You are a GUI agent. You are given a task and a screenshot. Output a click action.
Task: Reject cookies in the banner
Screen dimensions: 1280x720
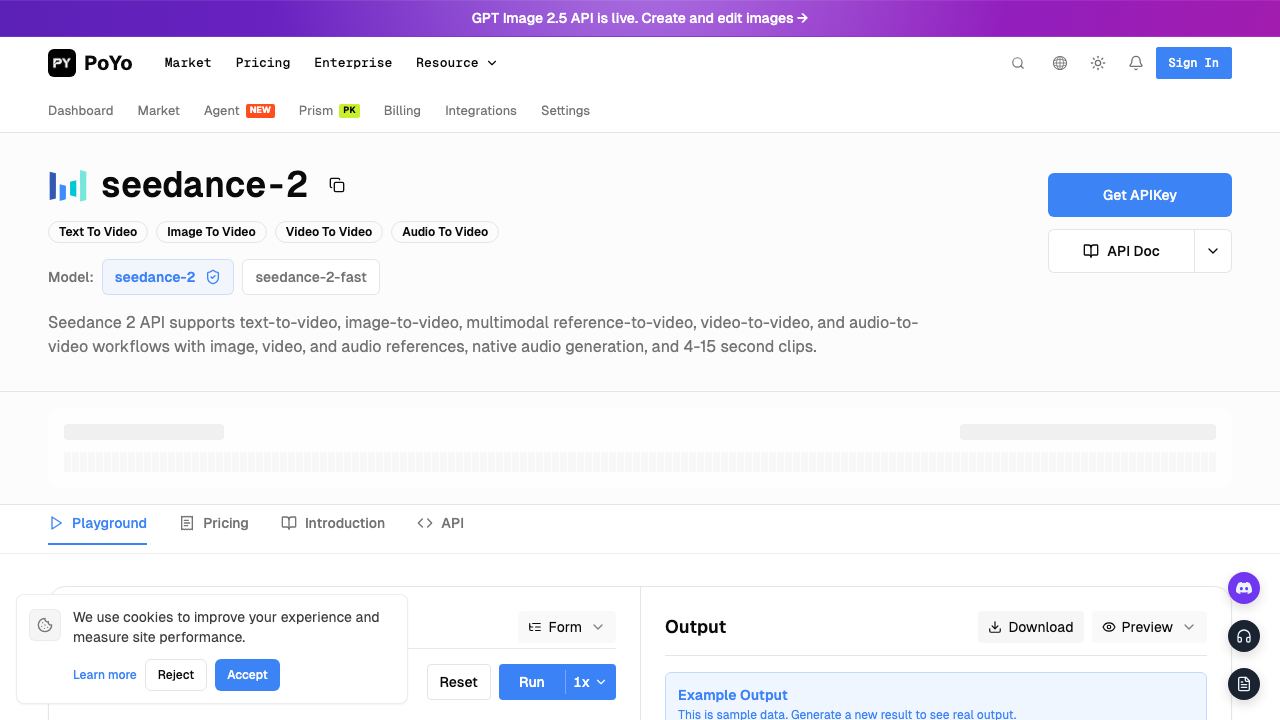pos(176,675)
